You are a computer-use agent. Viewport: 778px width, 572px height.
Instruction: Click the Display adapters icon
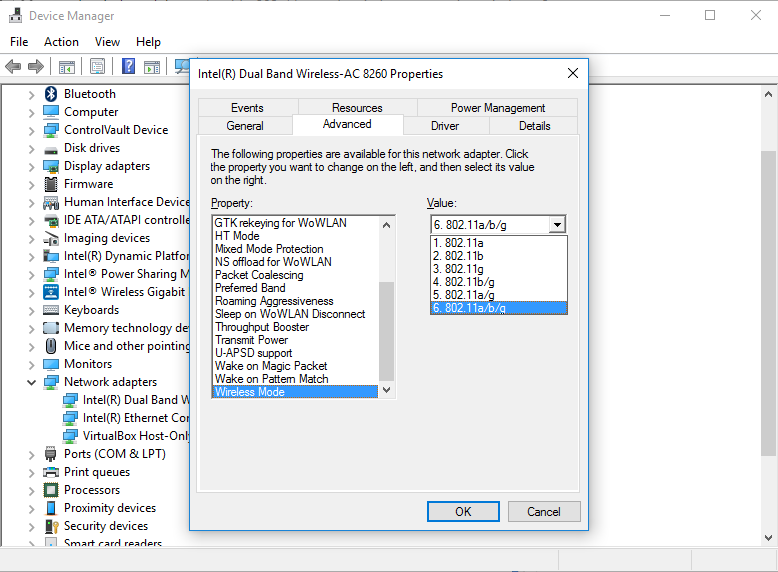[x=51, y=166]
